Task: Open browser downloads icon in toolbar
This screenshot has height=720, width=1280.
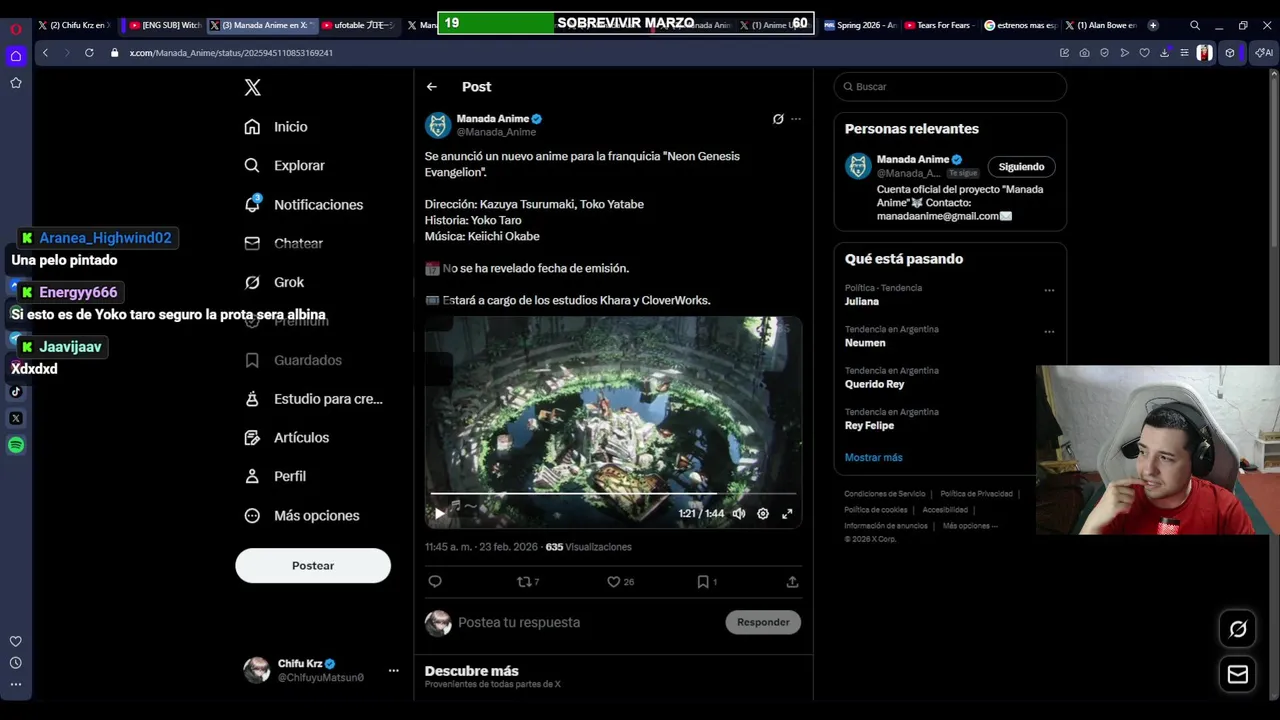Action: coord(1164,53)
